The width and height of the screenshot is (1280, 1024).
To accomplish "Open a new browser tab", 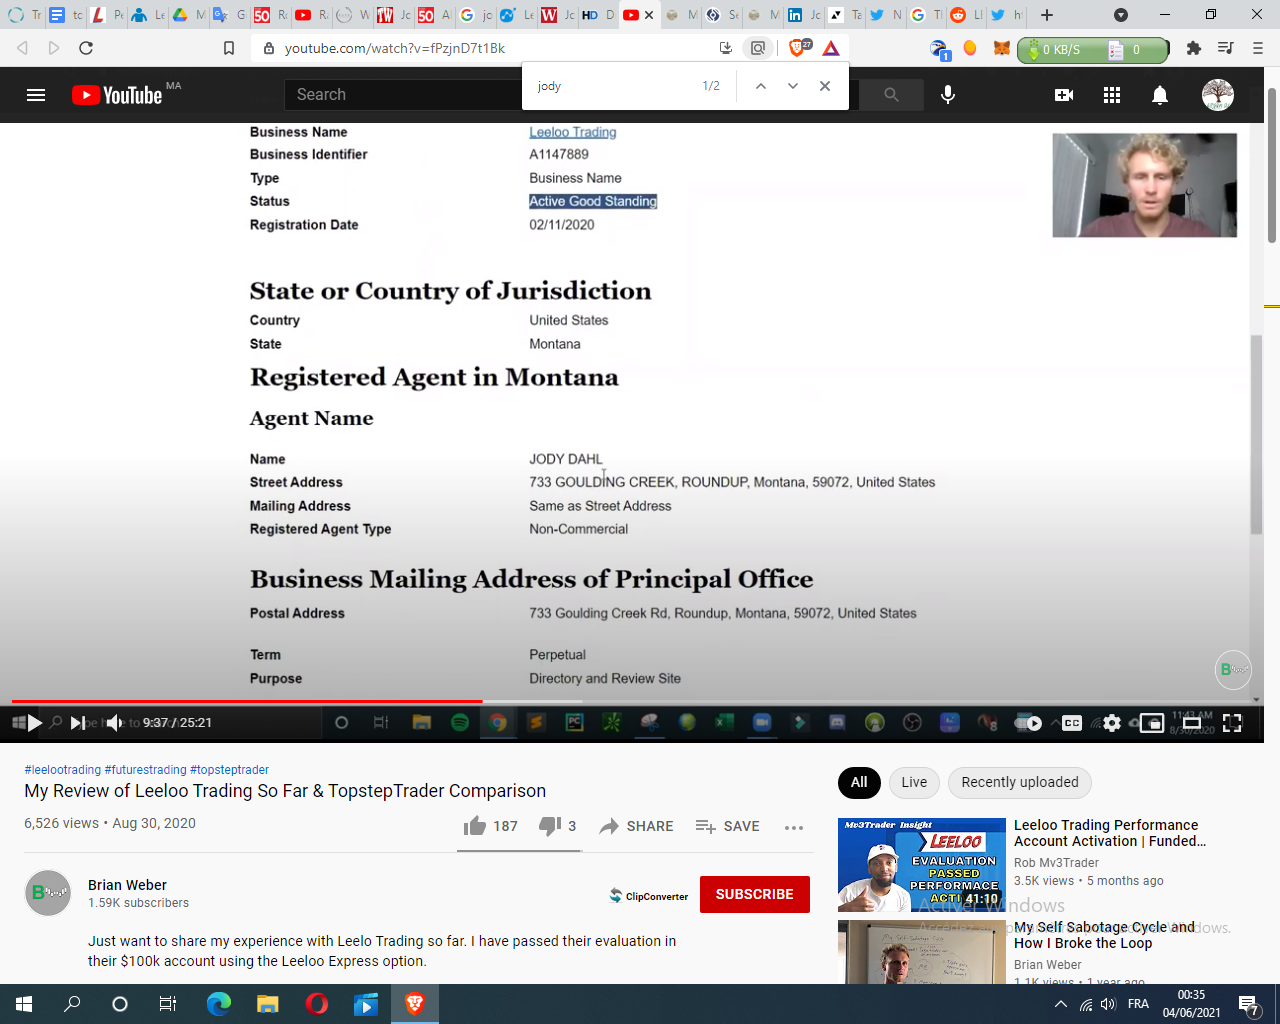I will [1046, 15].
